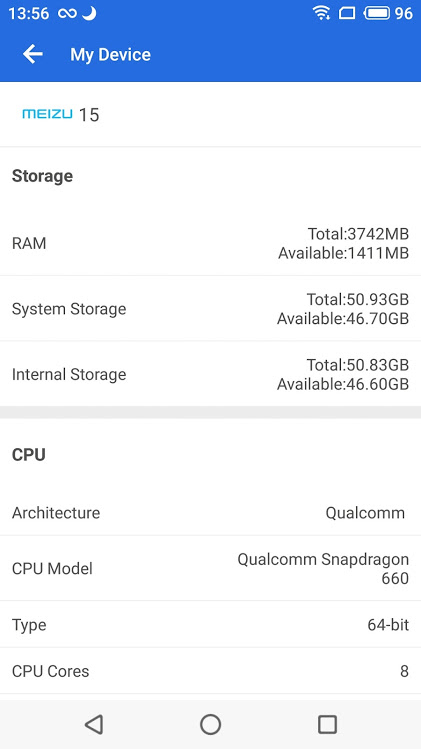The image size is (421, 749).
Task: Tap the Storage section header
Action: coord(42,176)
